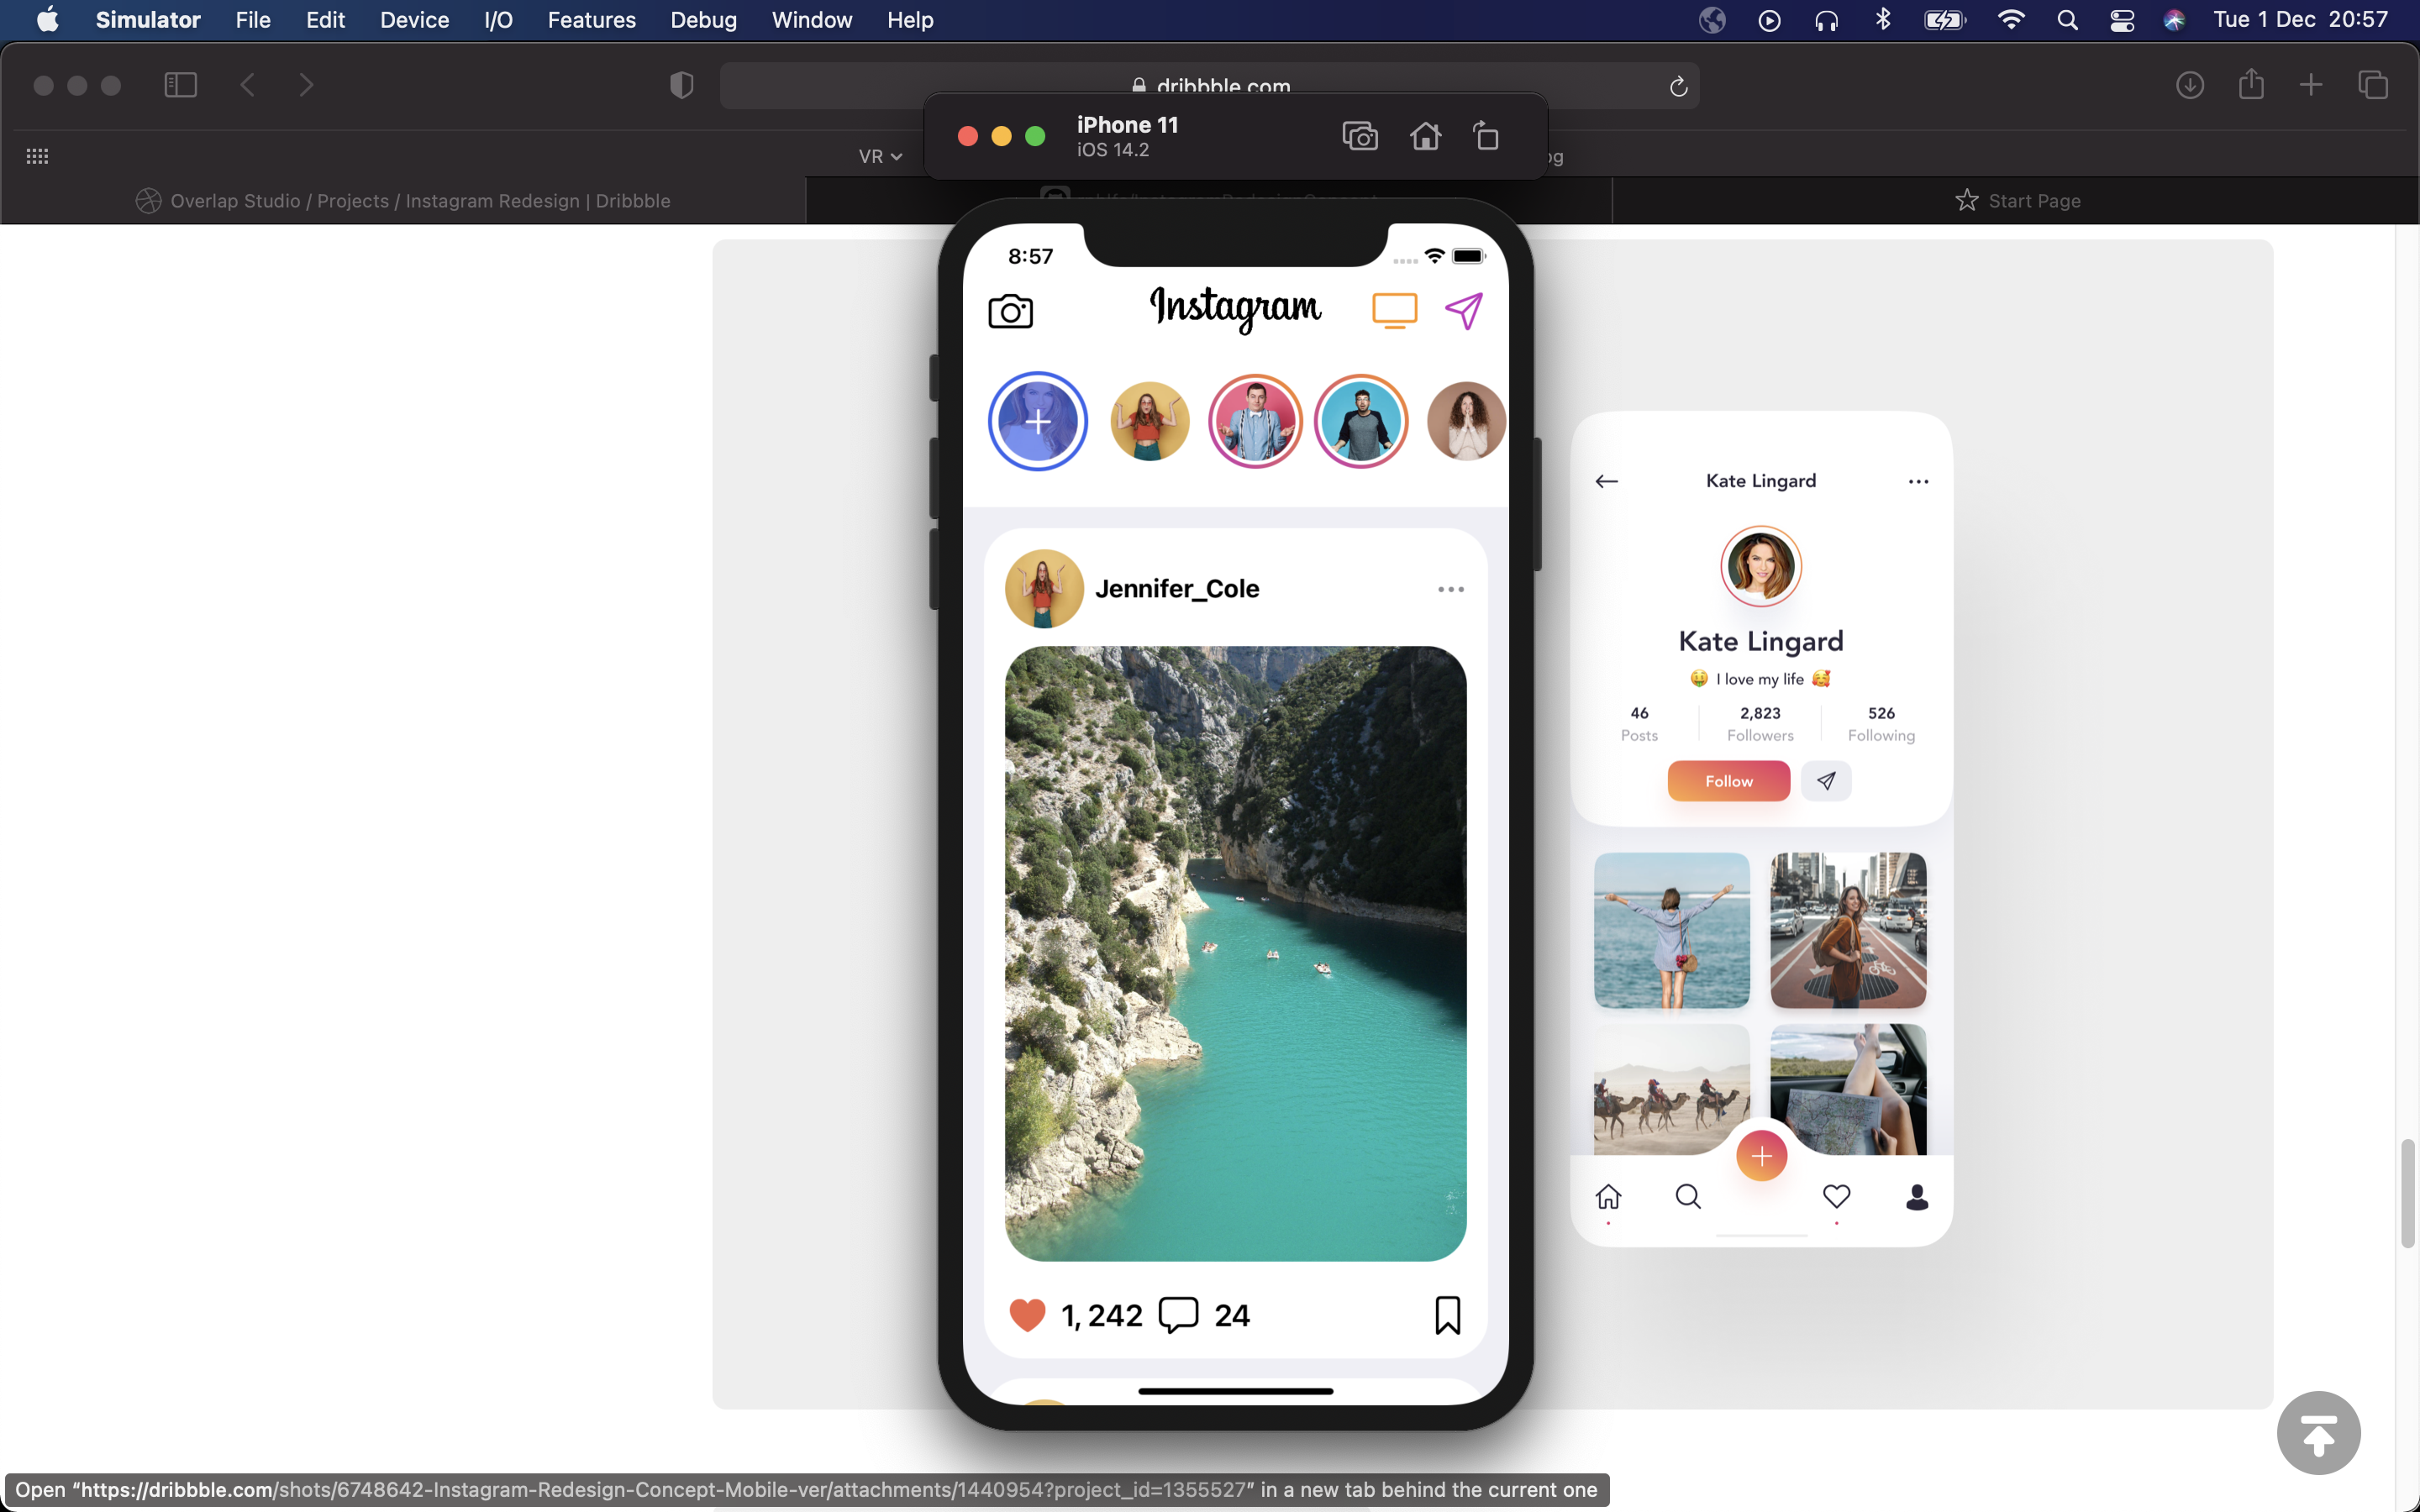Click Safari share icon

(x=2251, y=84)
